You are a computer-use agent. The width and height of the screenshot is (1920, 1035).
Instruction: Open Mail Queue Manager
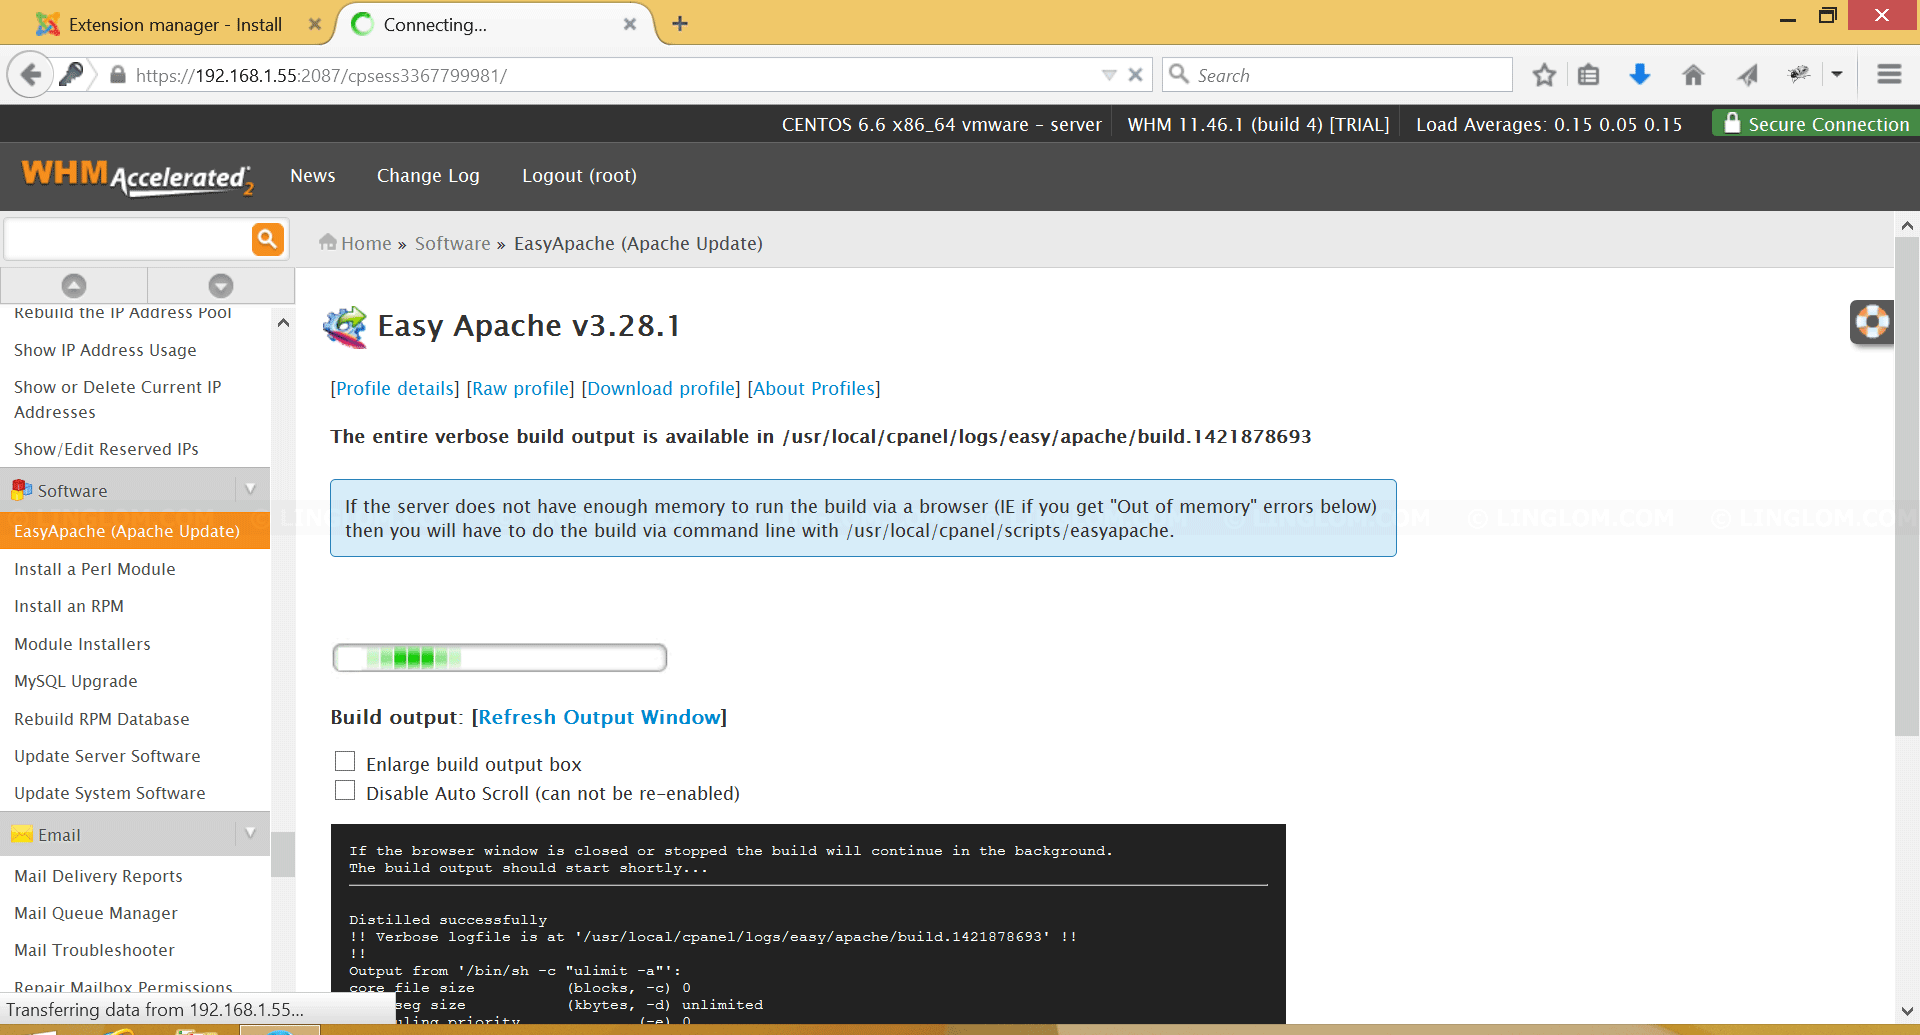click(95, 913)
